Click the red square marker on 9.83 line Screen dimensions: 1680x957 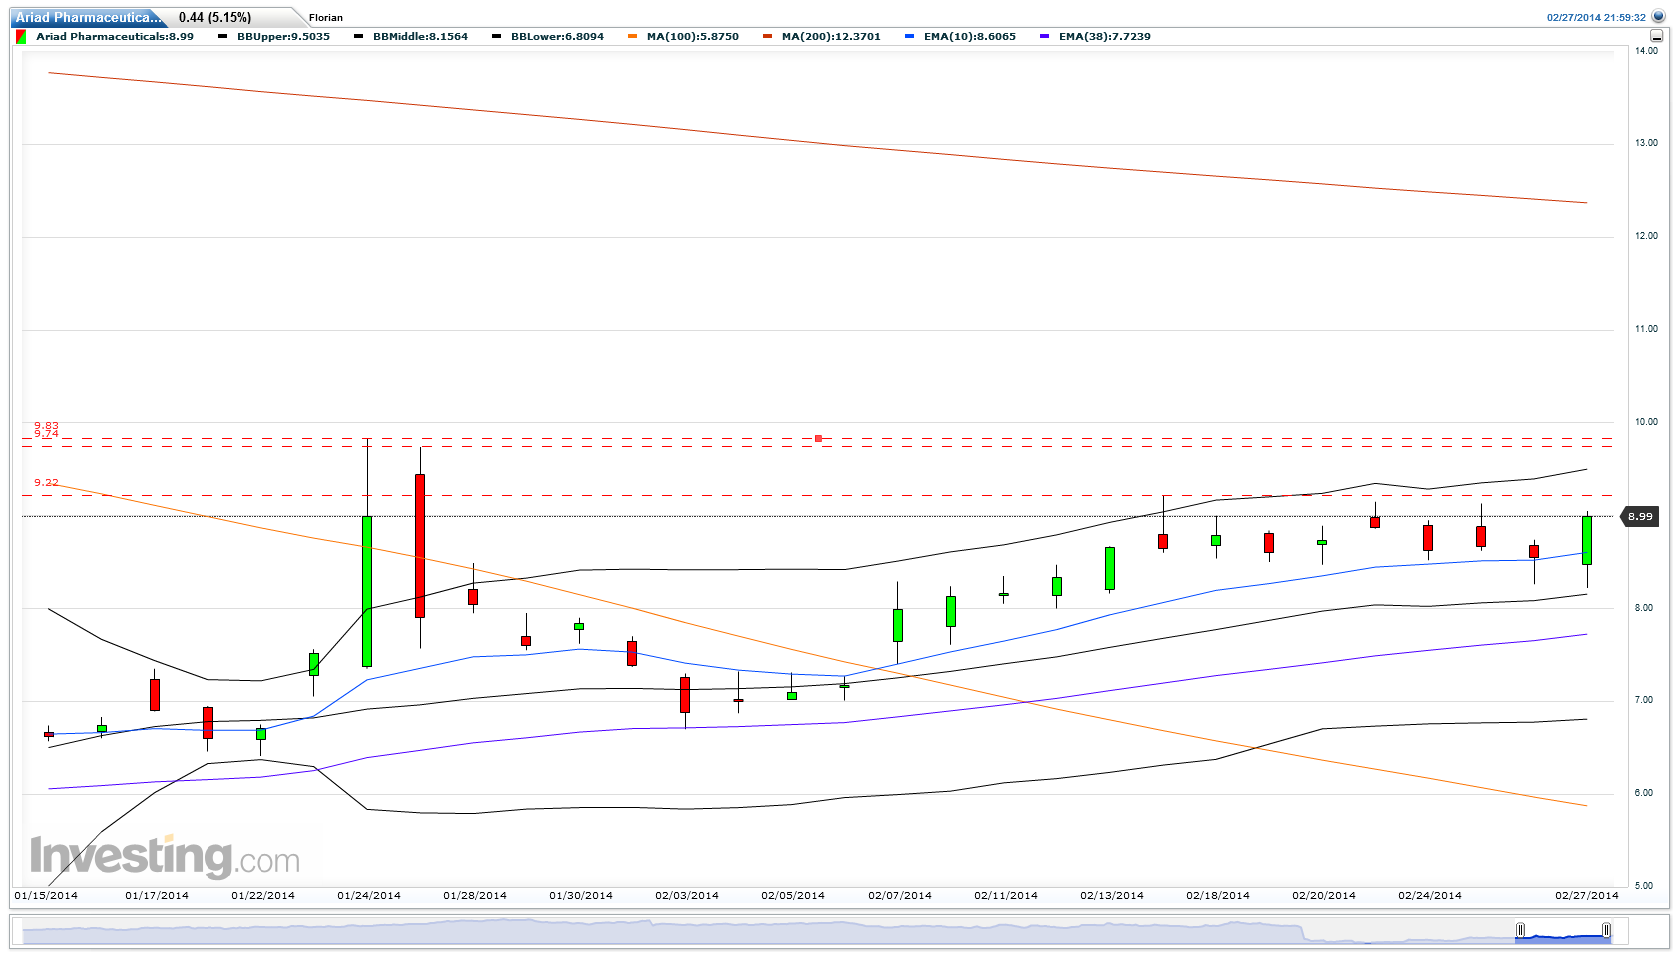(818, 438)
